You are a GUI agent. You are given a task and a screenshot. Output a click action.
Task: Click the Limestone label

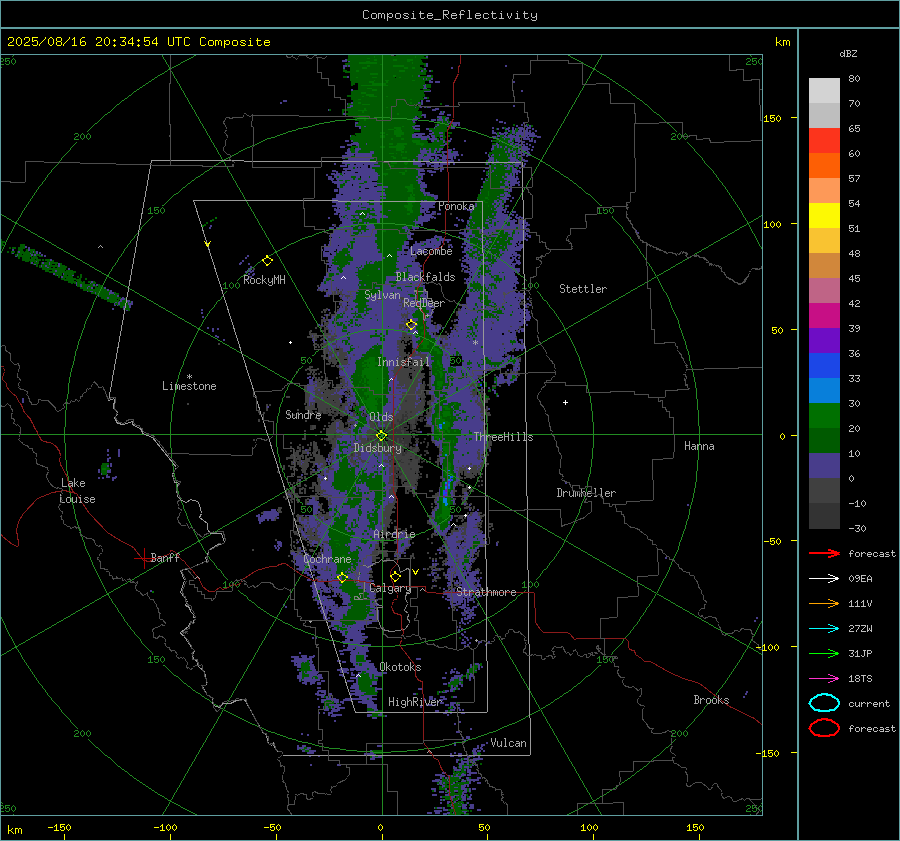189,386
